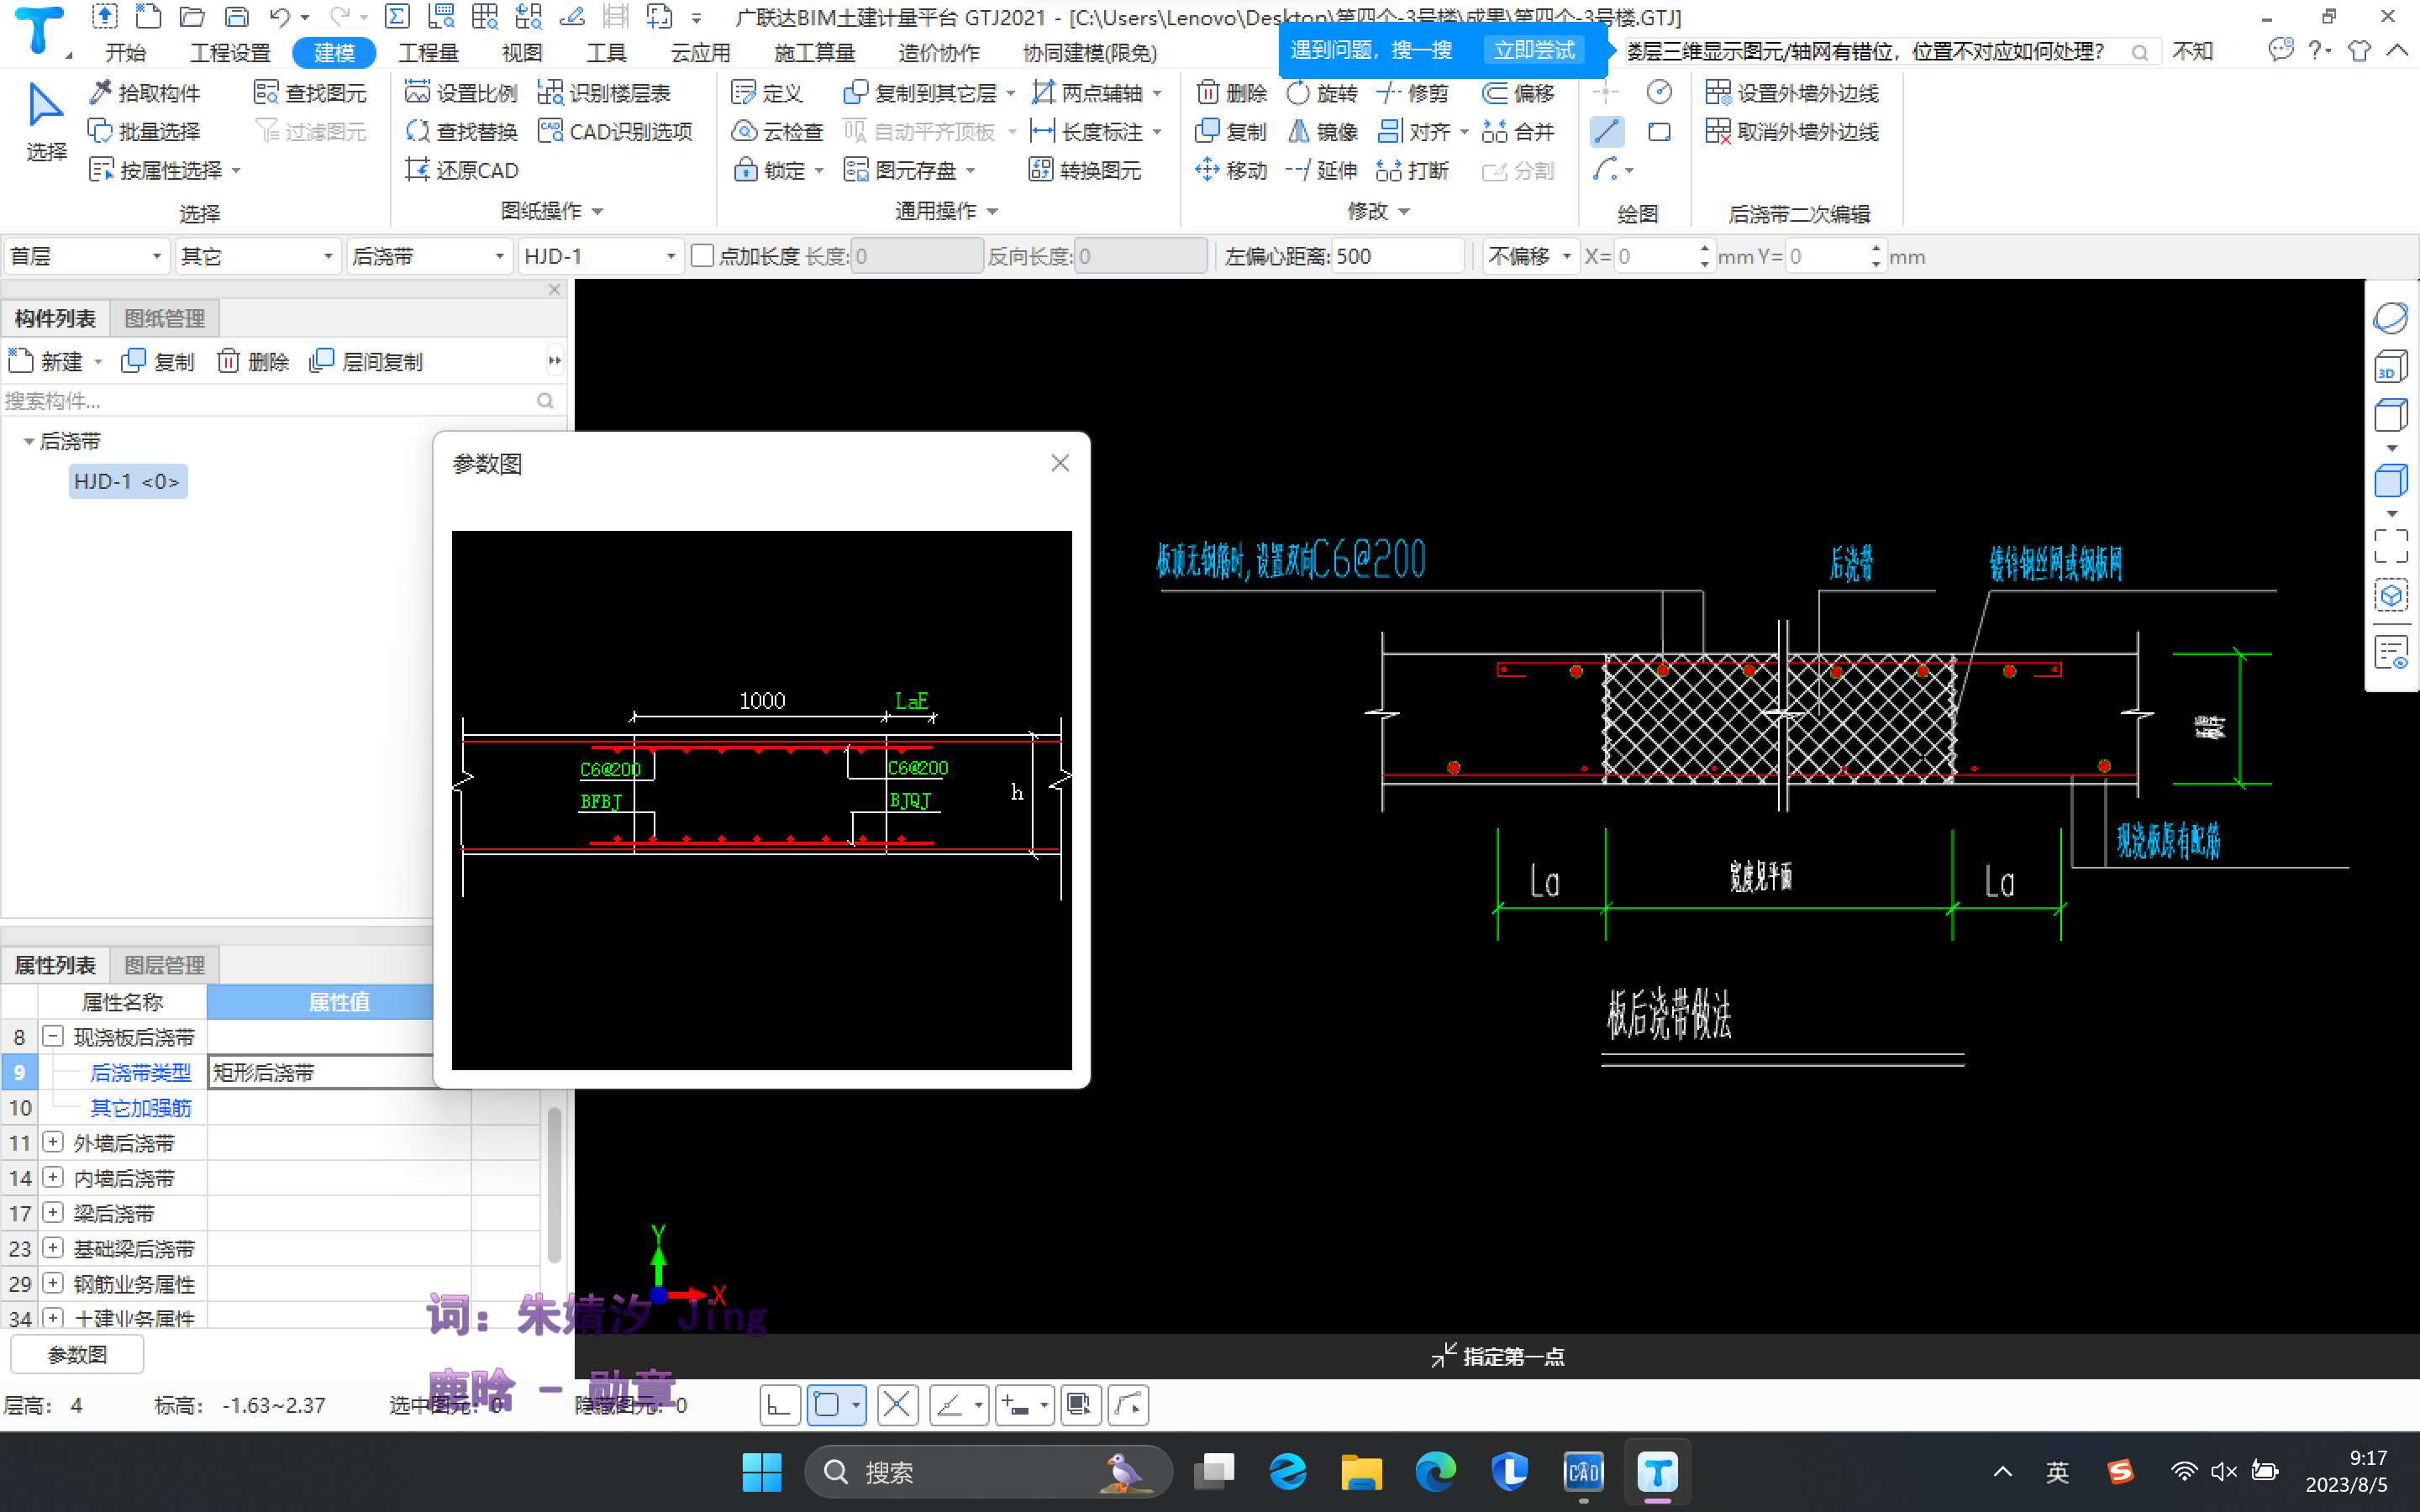Open the HJD-1 component dropdown

(600, 257)
